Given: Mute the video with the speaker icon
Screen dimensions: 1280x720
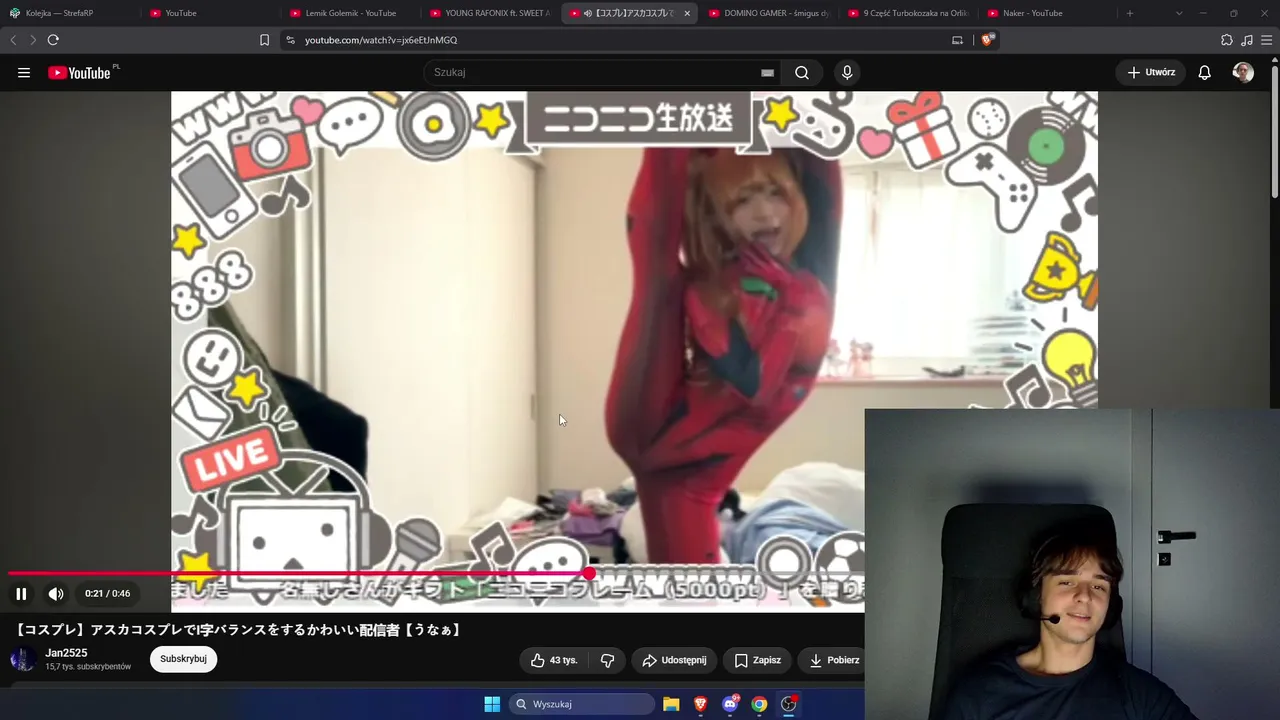Looking at the screenshot, I should click(56, 593).
